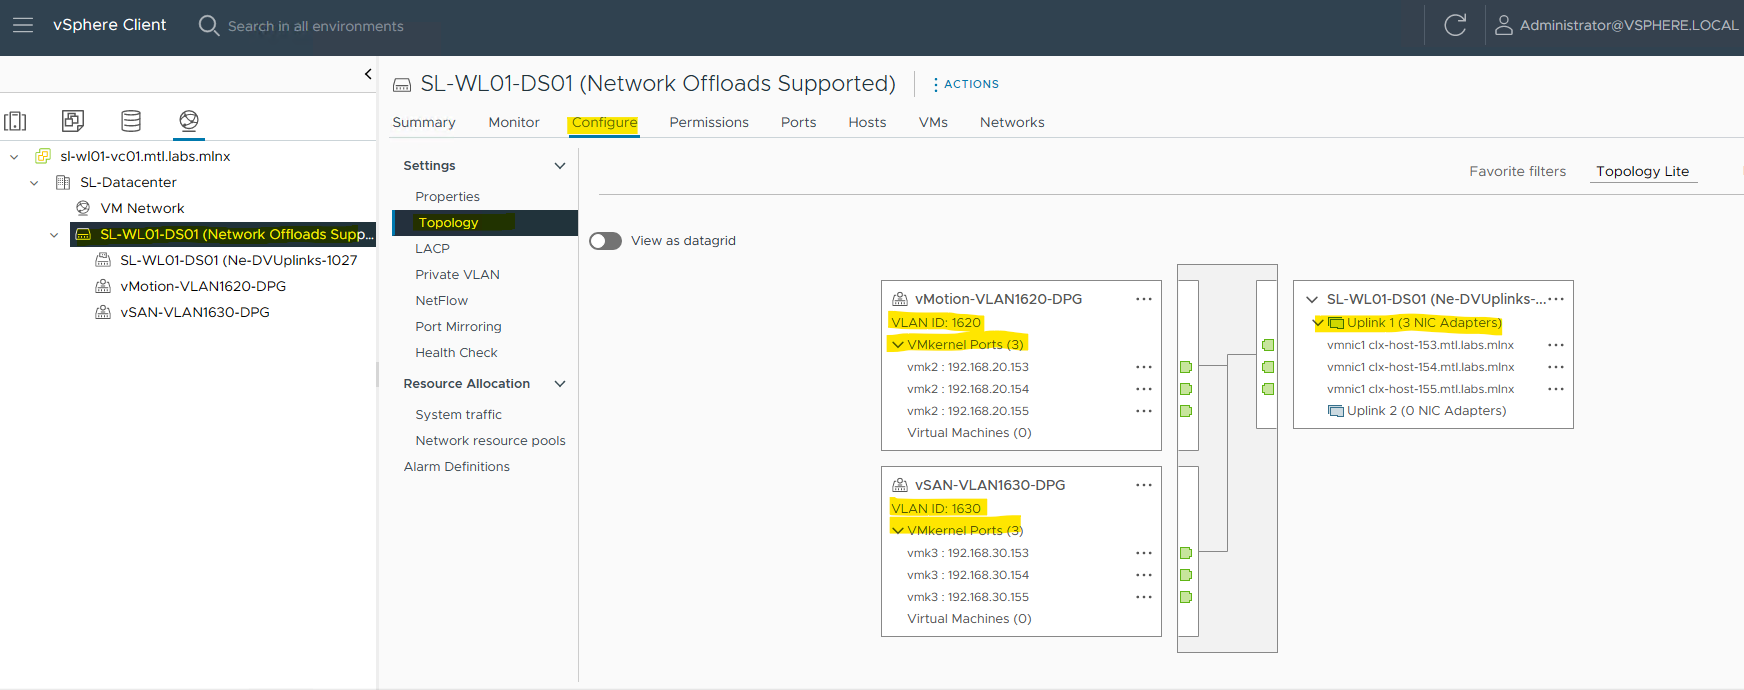This screenshot has height=690, width=1744.
Task: Open Alarm Definitions page
Action: (x=456, y=467)
